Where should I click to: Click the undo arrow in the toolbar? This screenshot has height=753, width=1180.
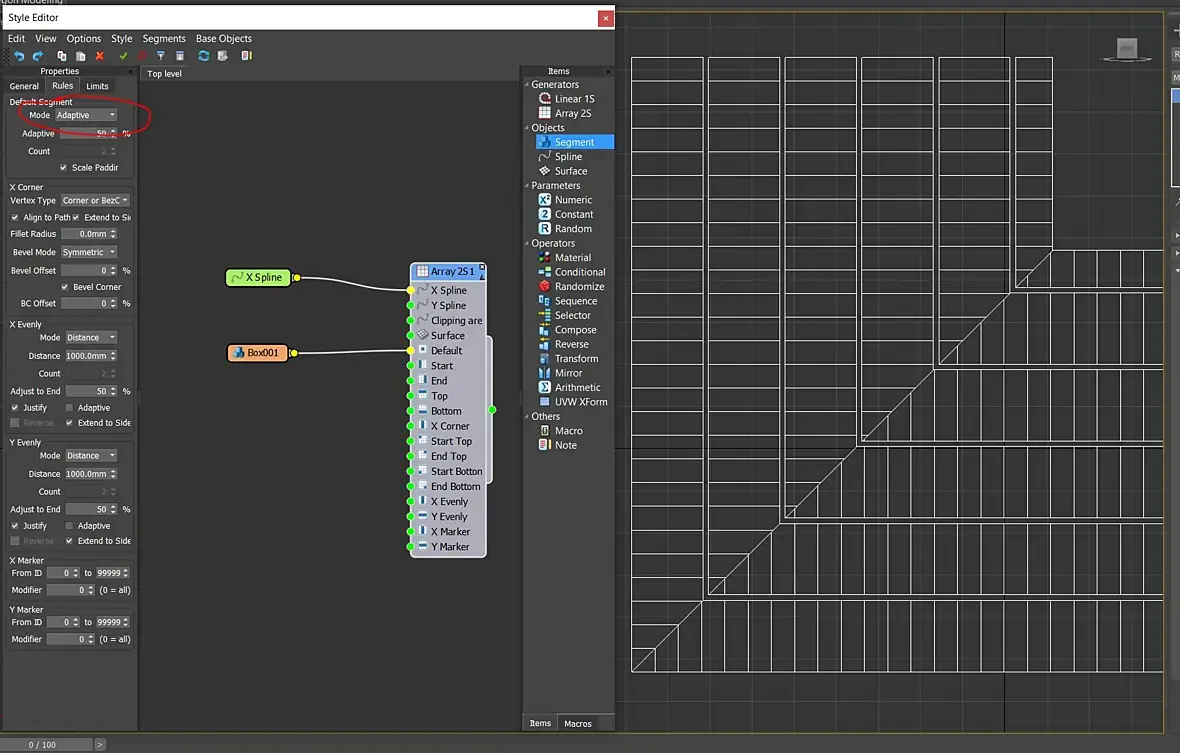click(x=19, y=56)
